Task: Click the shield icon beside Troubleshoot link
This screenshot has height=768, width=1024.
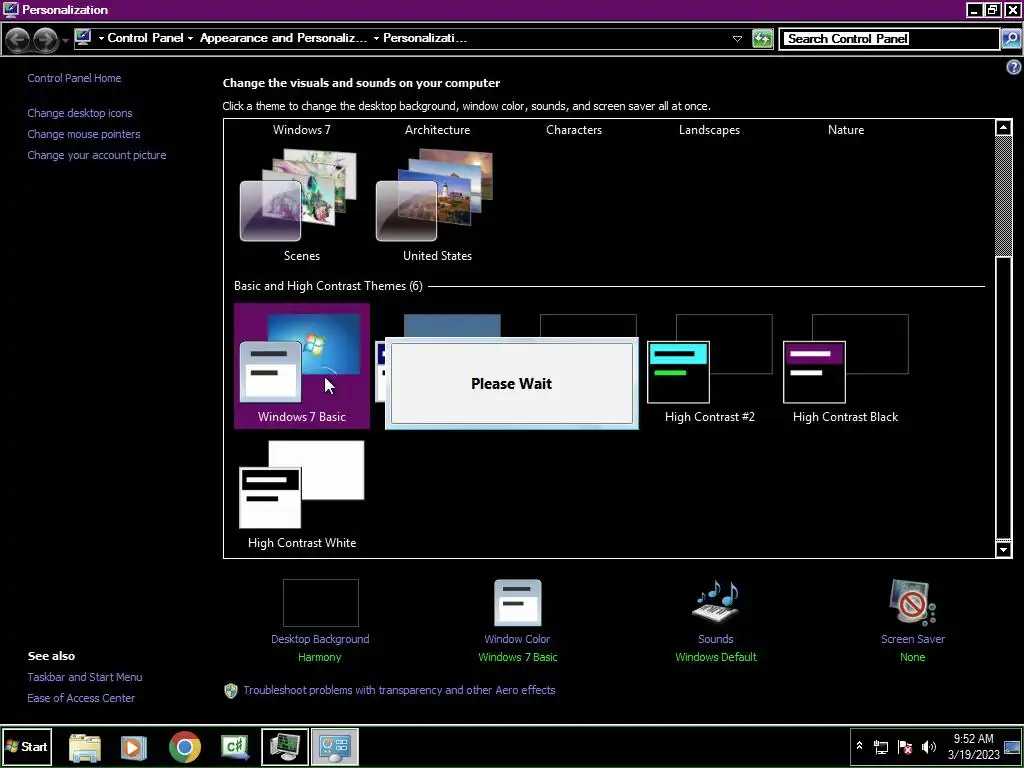Action: coord(231,691)
